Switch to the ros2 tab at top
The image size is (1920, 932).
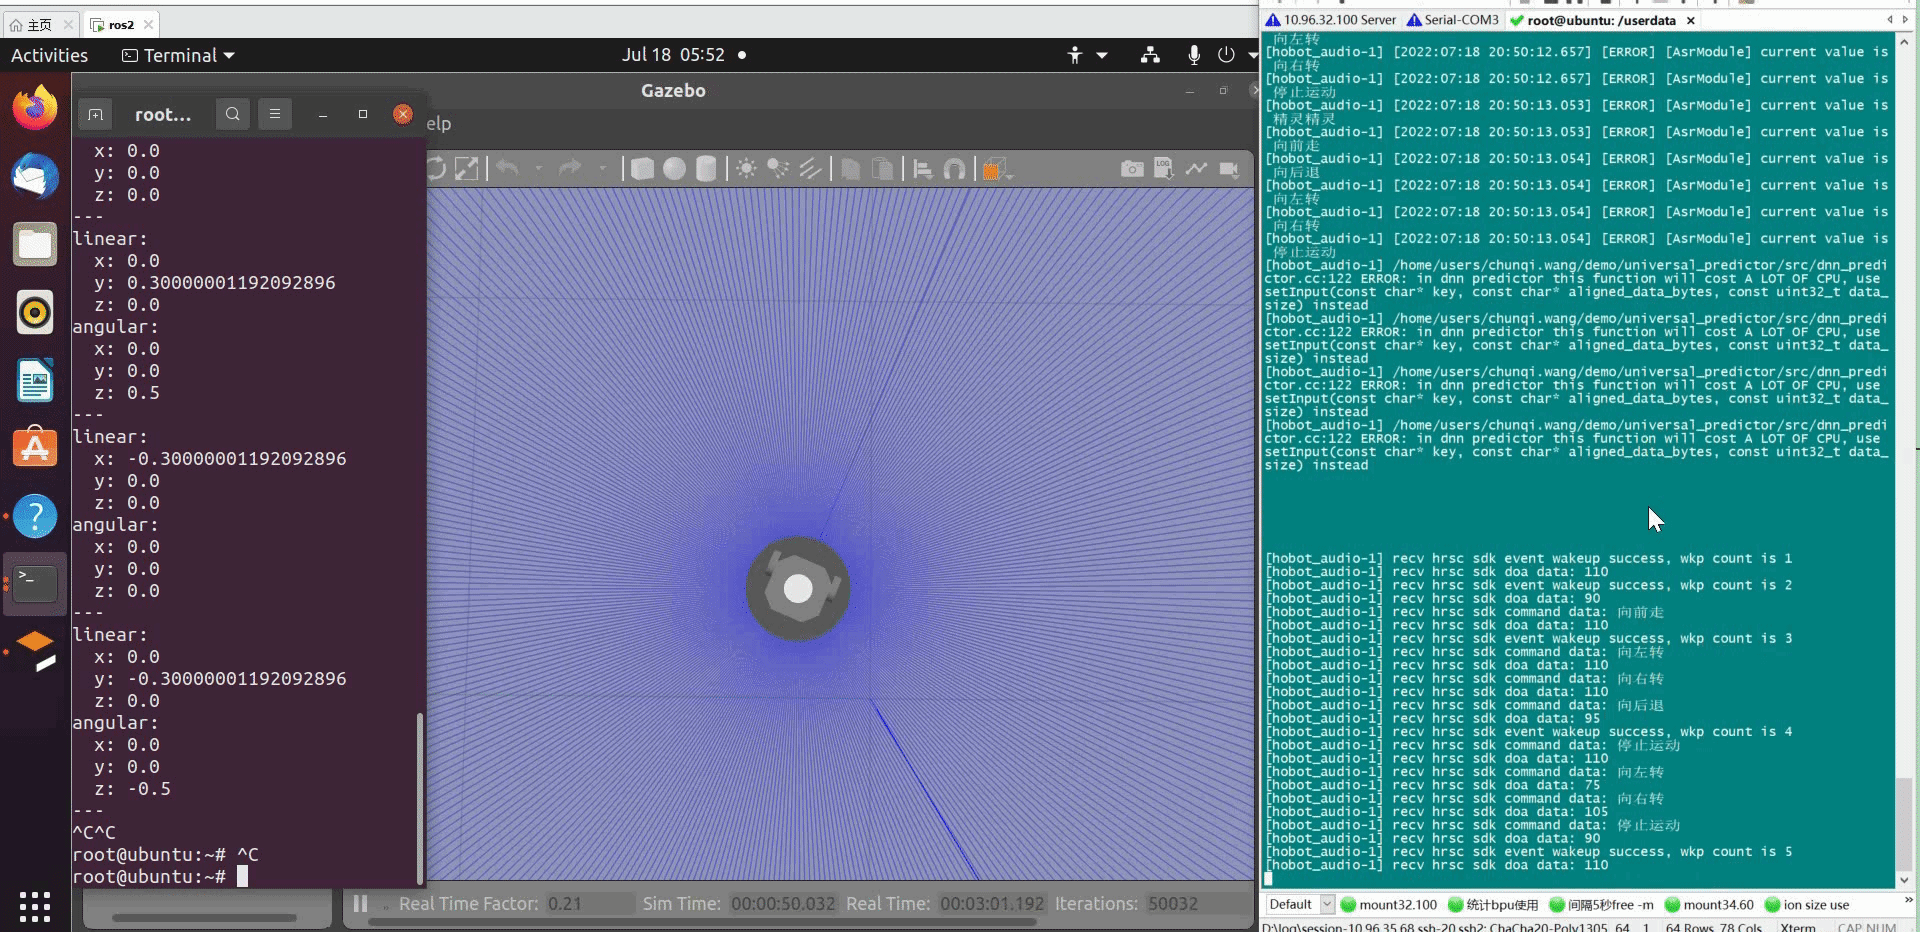[x=121, y=24]
